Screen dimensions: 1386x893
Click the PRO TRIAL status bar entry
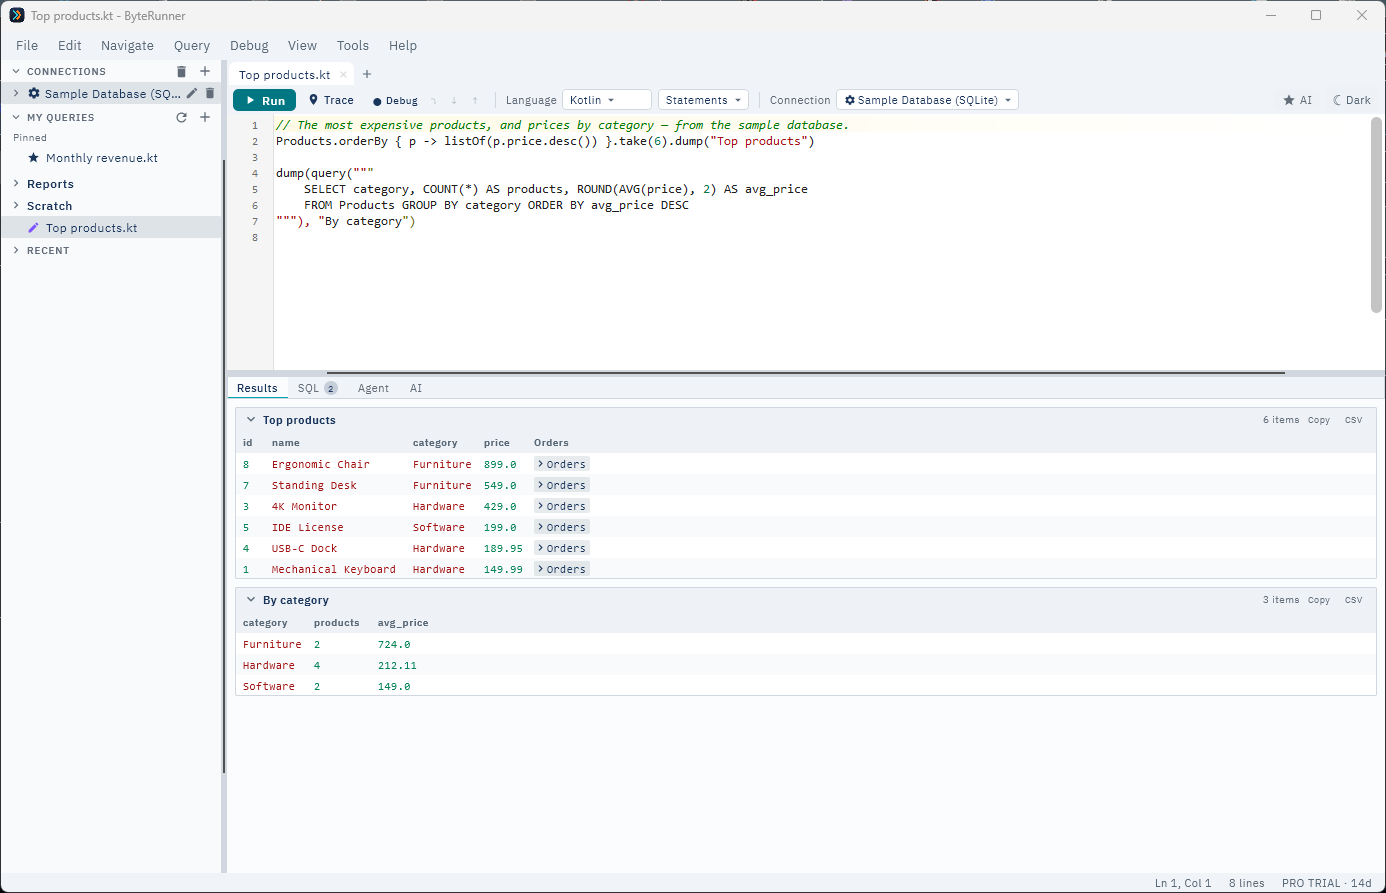tap(1326, 883)
